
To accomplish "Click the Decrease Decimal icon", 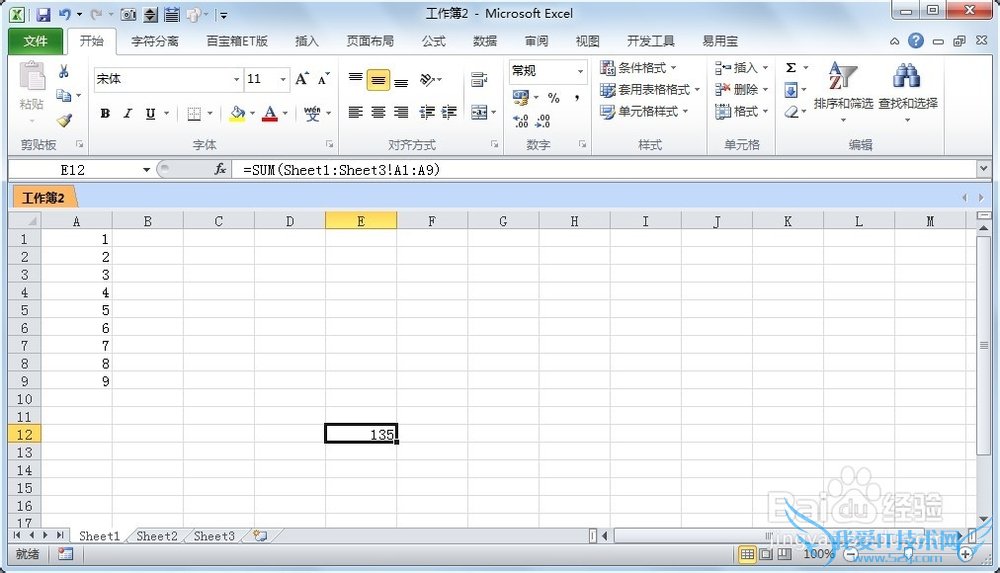I will coord(543,121).
